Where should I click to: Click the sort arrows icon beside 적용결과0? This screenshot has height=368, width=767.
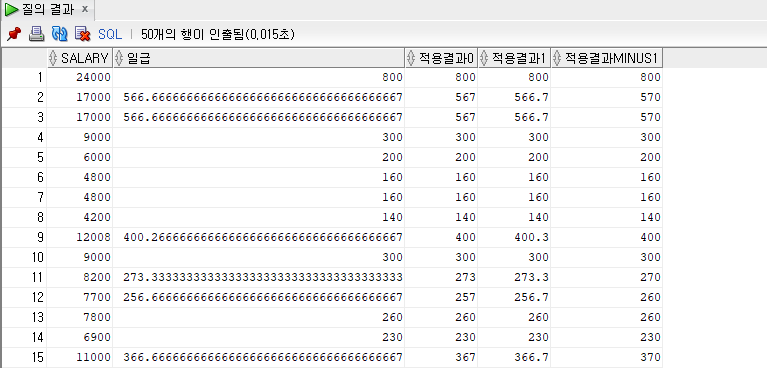412,58
